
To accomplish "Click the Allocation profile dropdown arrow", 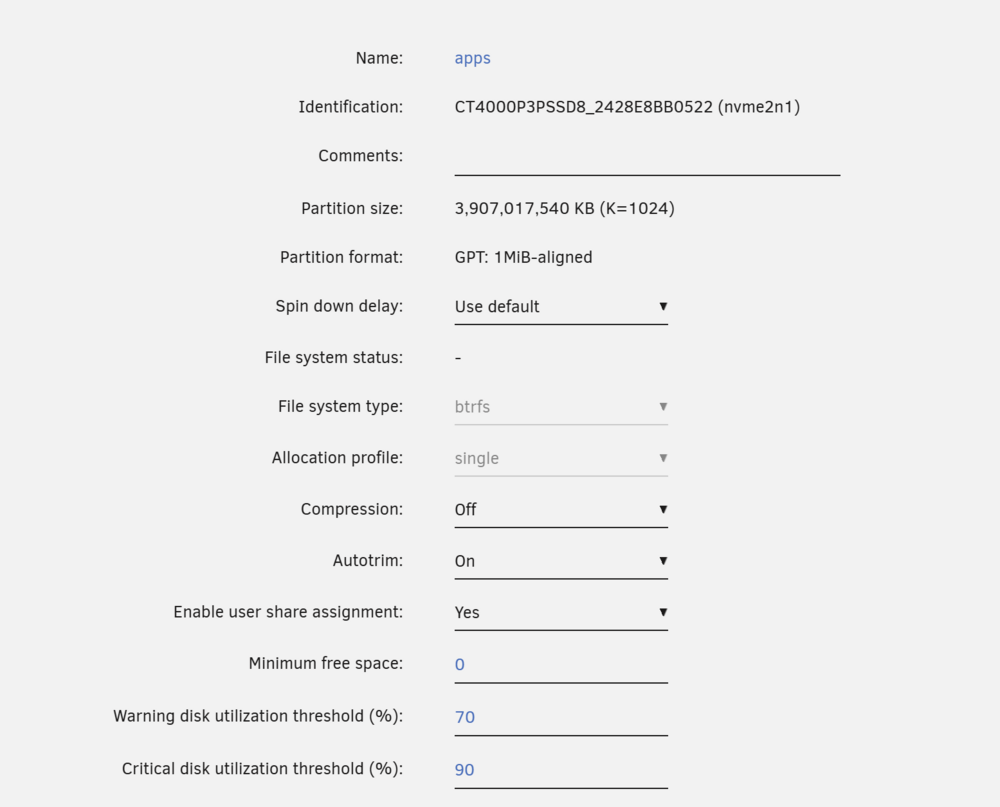I will (x=663, y=458).
